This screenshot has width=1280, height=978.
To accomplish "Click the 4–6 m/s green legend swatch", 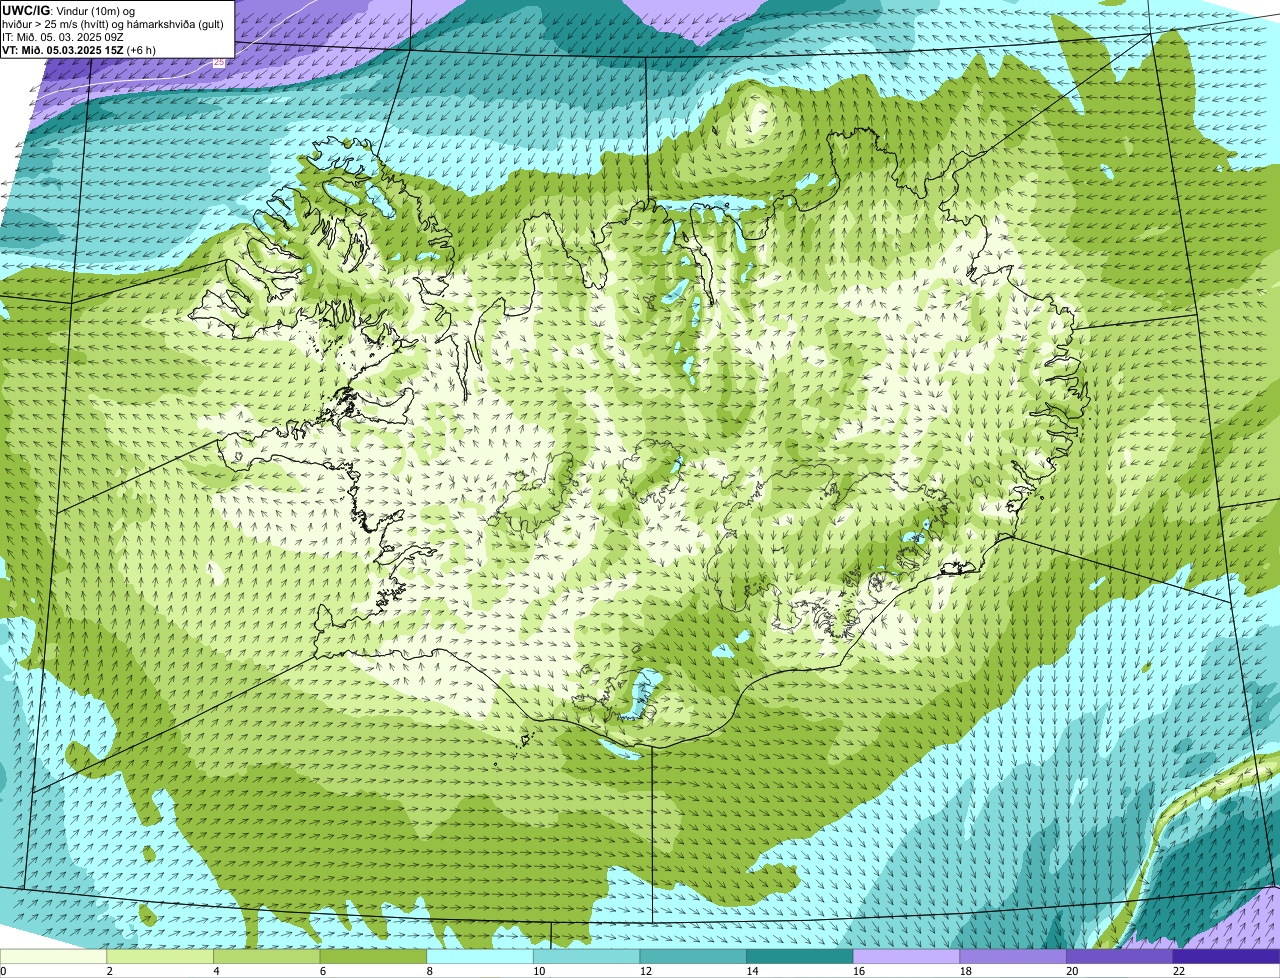I will pos(266,956).
